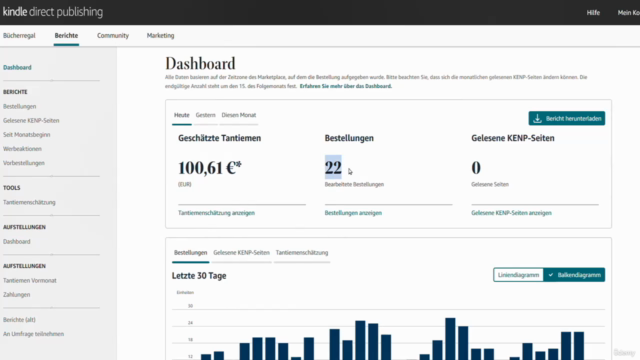This screenshot has height=360, width=640.
Task: Click Tantiemenschätzung anzeigen link
Action: [x=216, y=213]
